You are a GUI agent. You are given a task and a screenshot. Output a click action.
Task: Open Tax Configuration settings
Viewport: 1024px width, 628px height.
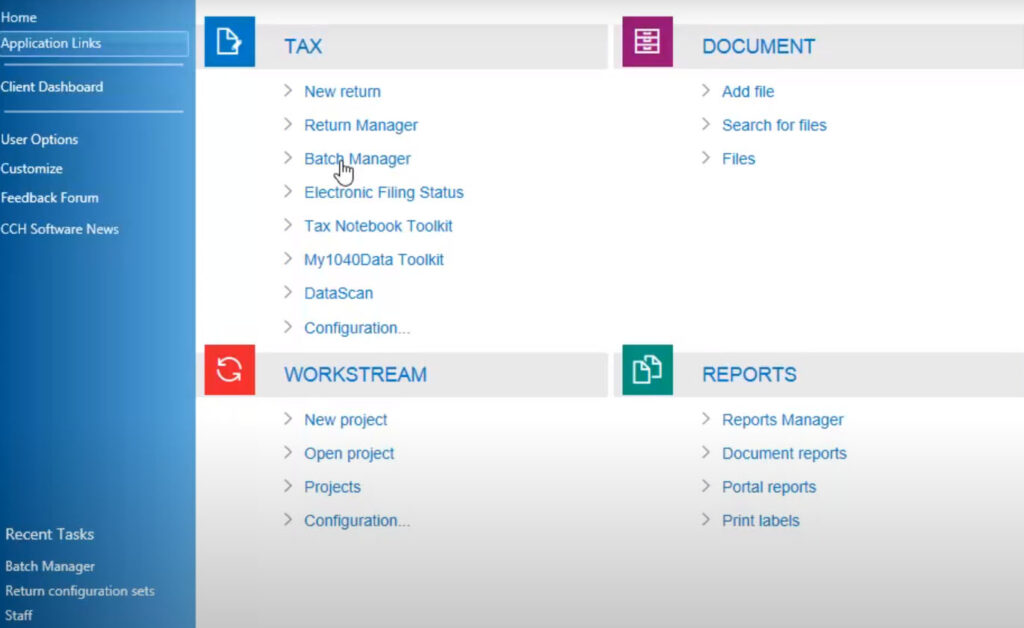pyautogui.click(x=357, y=327)
